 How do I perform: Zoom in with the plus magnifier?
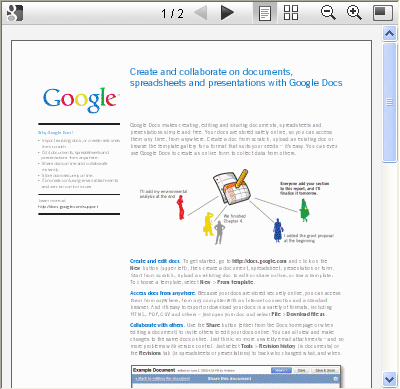(354, 13)
